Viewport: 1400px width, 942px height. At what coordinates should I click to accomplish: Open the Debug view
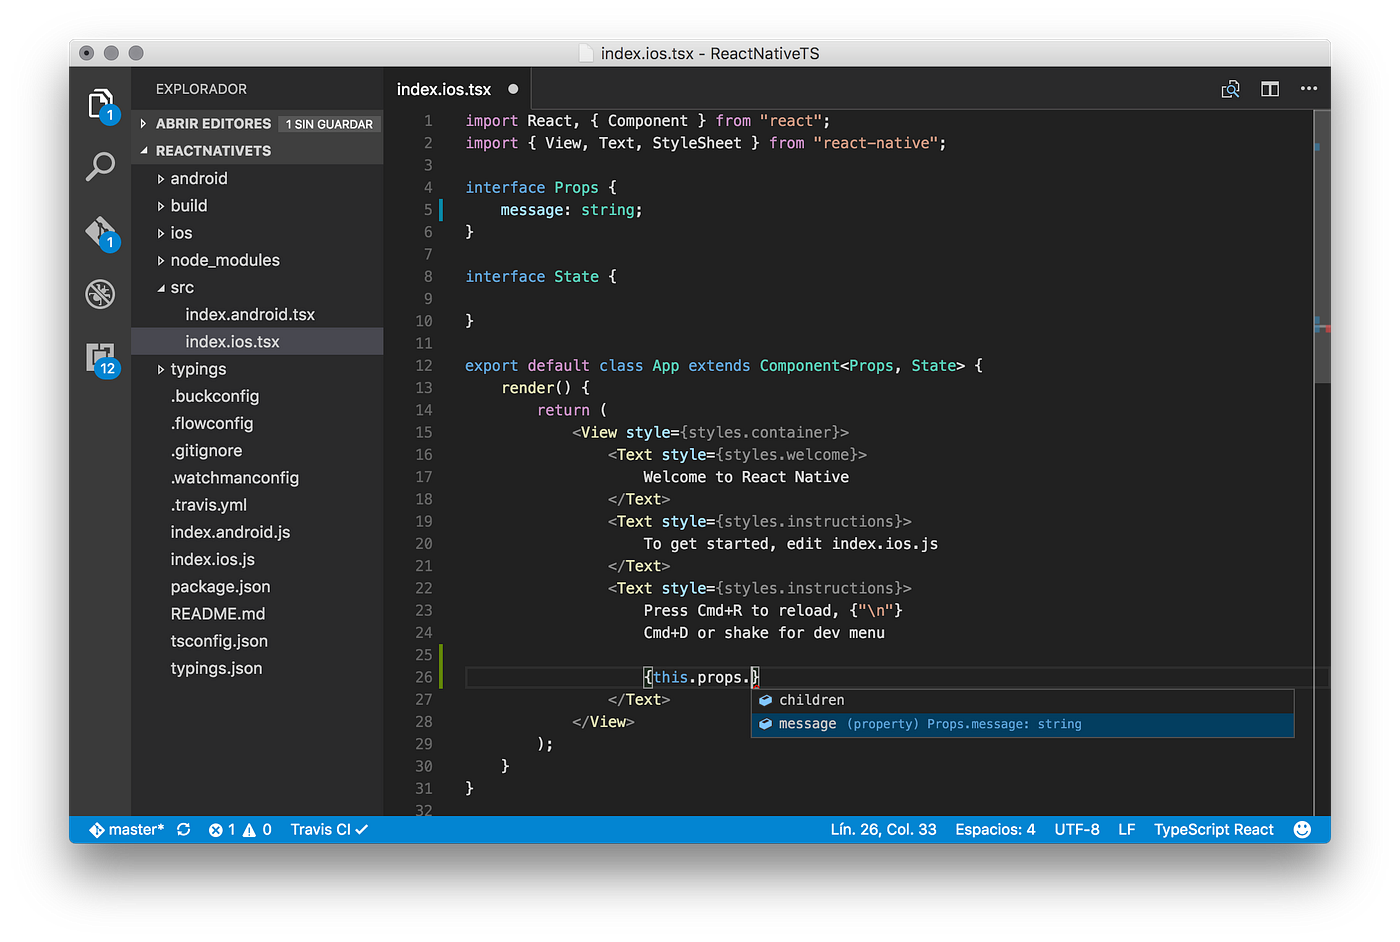[100, 294]
